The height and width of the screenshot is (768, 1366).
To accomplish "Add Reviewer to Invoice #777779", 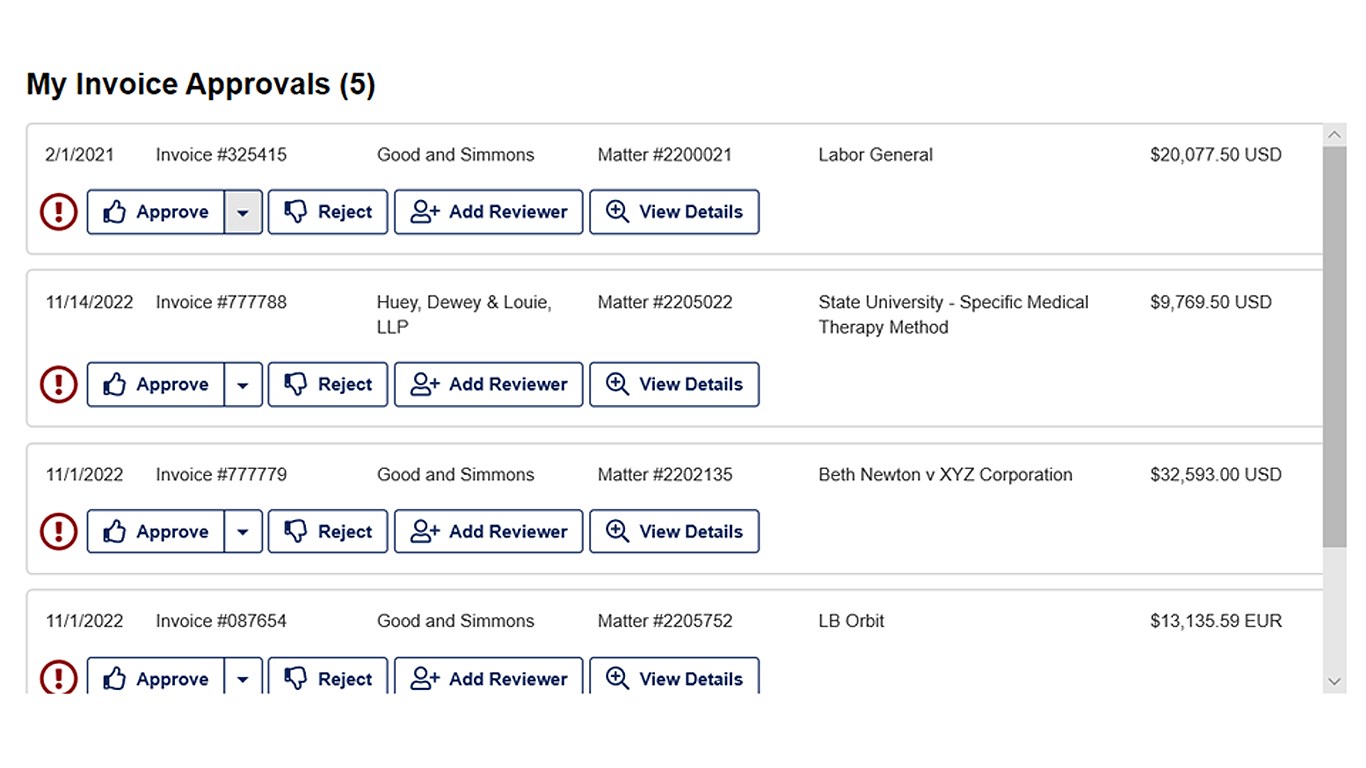I will [488, 532].
